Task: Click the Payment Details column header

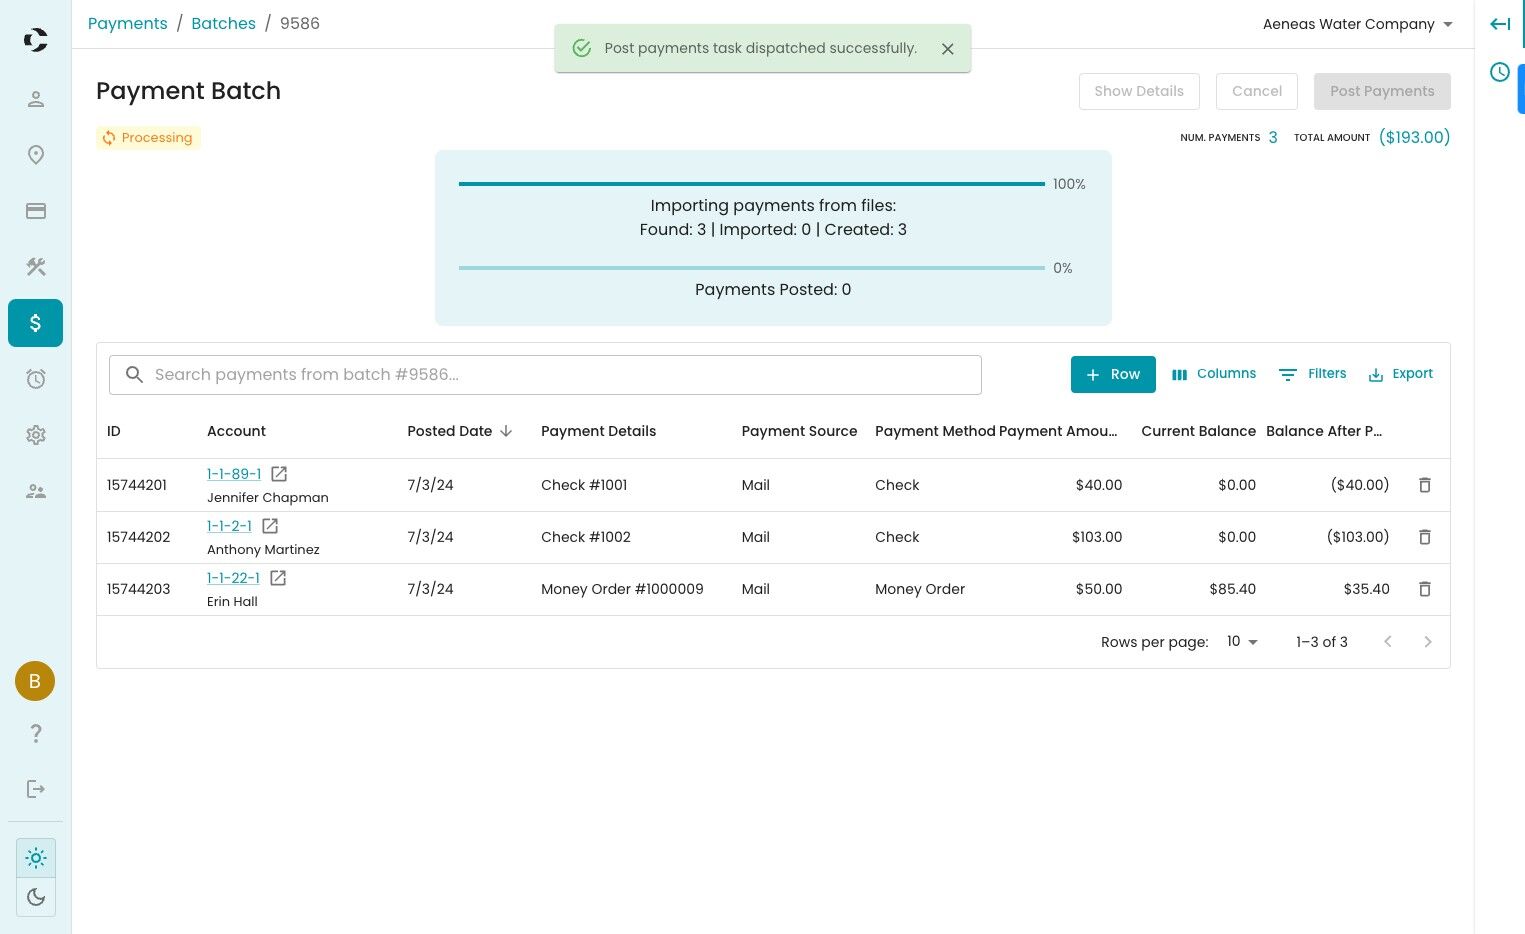Action: (598, 431)
